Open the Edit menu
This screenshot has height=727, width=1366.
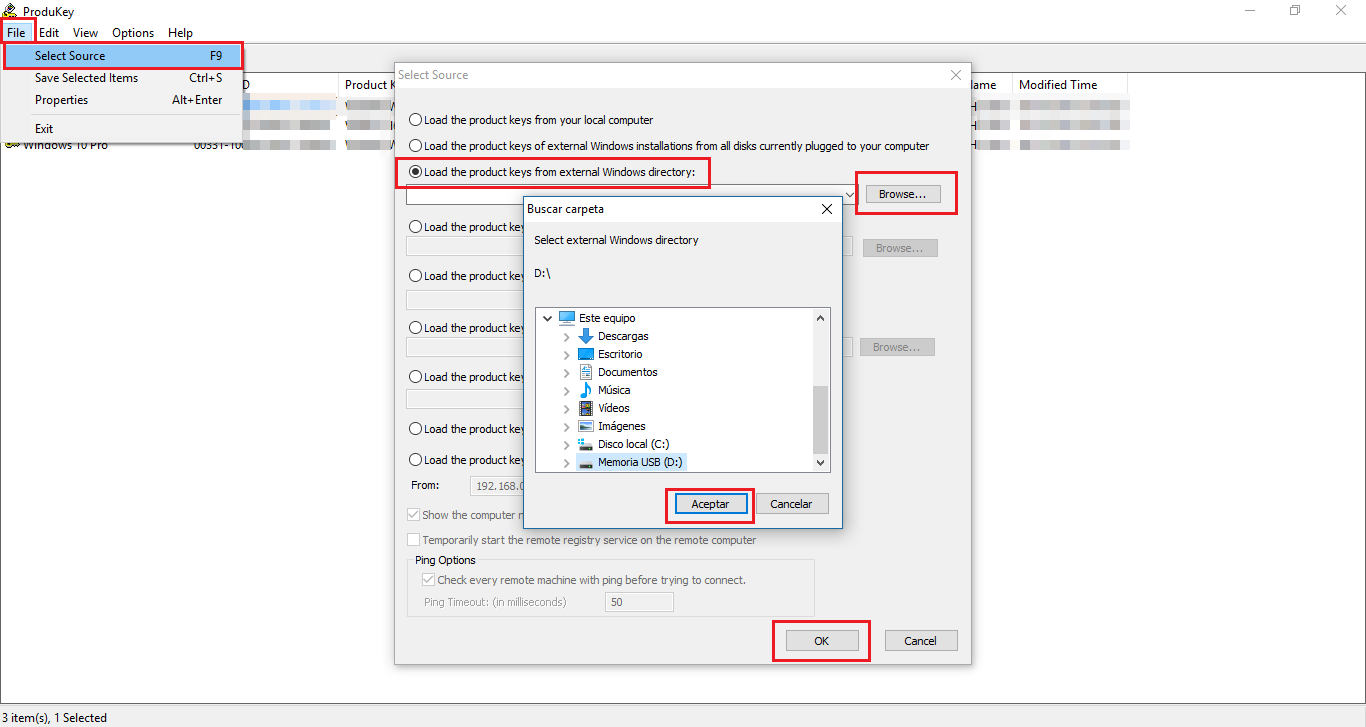(x=49, y=33)
